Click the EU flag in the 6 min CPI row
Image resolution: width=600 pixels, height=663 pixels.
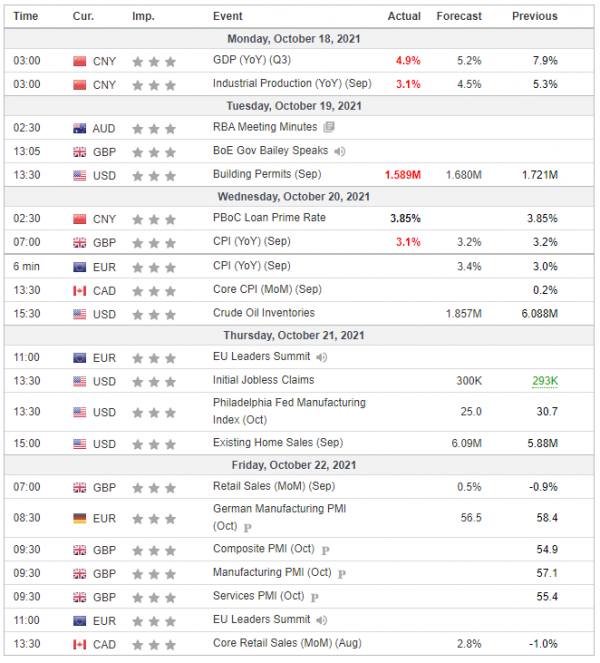[79, 267]
